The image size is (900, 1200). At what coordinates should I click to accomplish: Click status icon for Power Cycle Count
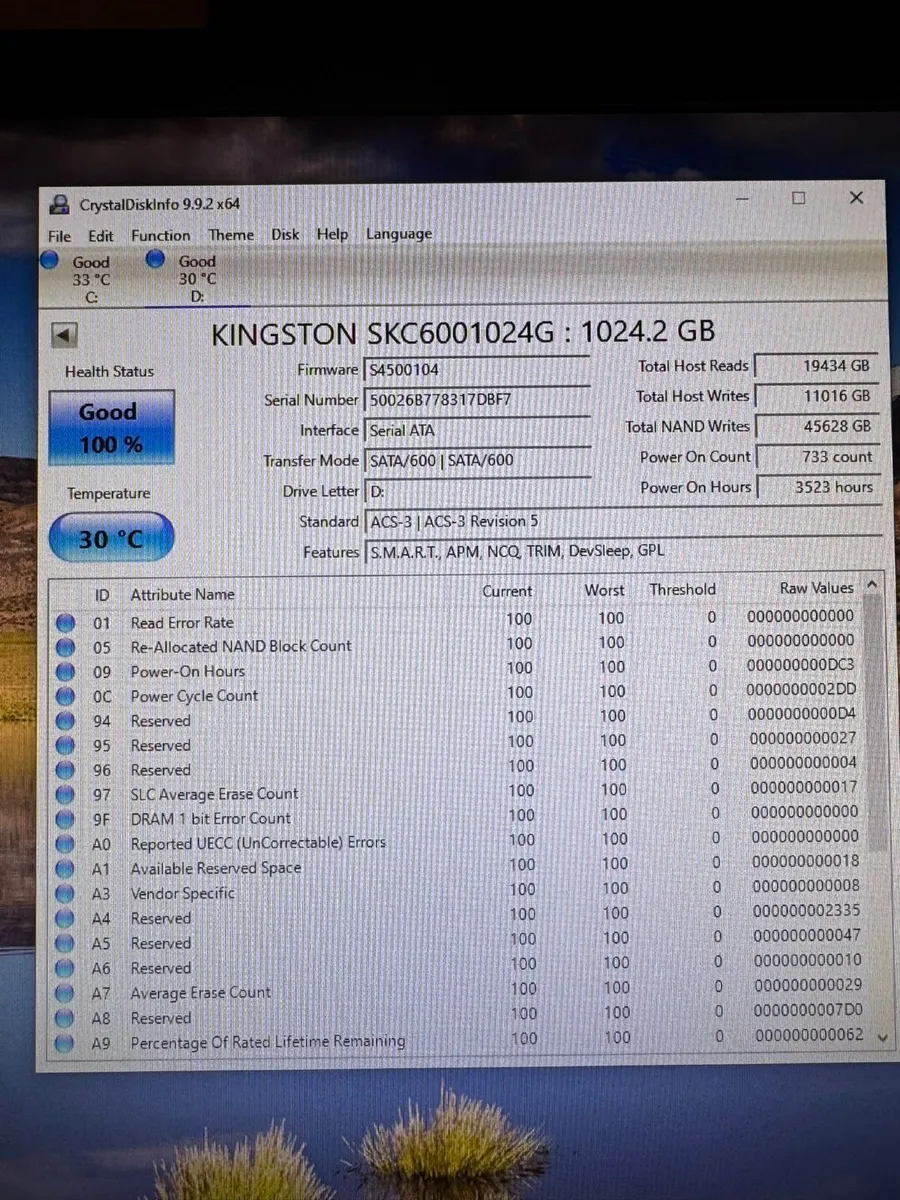[x=66, y=696]
